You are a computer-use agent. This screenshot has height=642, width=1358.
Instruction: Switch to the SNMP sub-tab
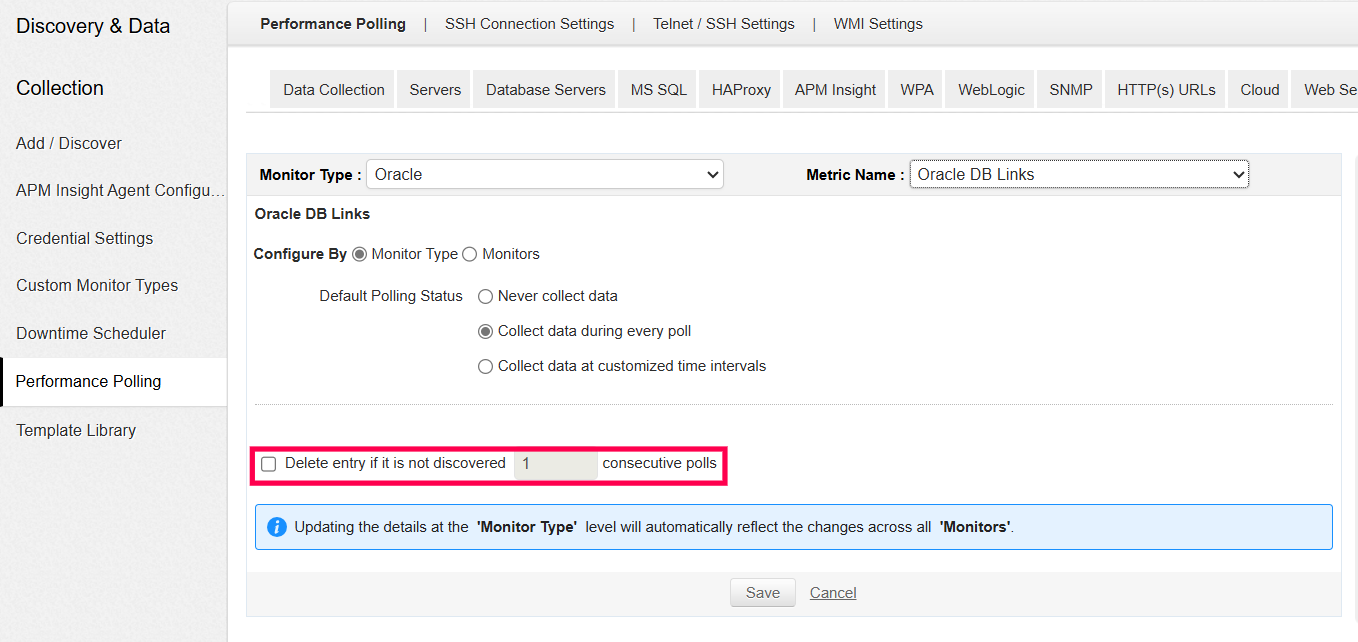pyautogui.click(x=1070, y=90)
